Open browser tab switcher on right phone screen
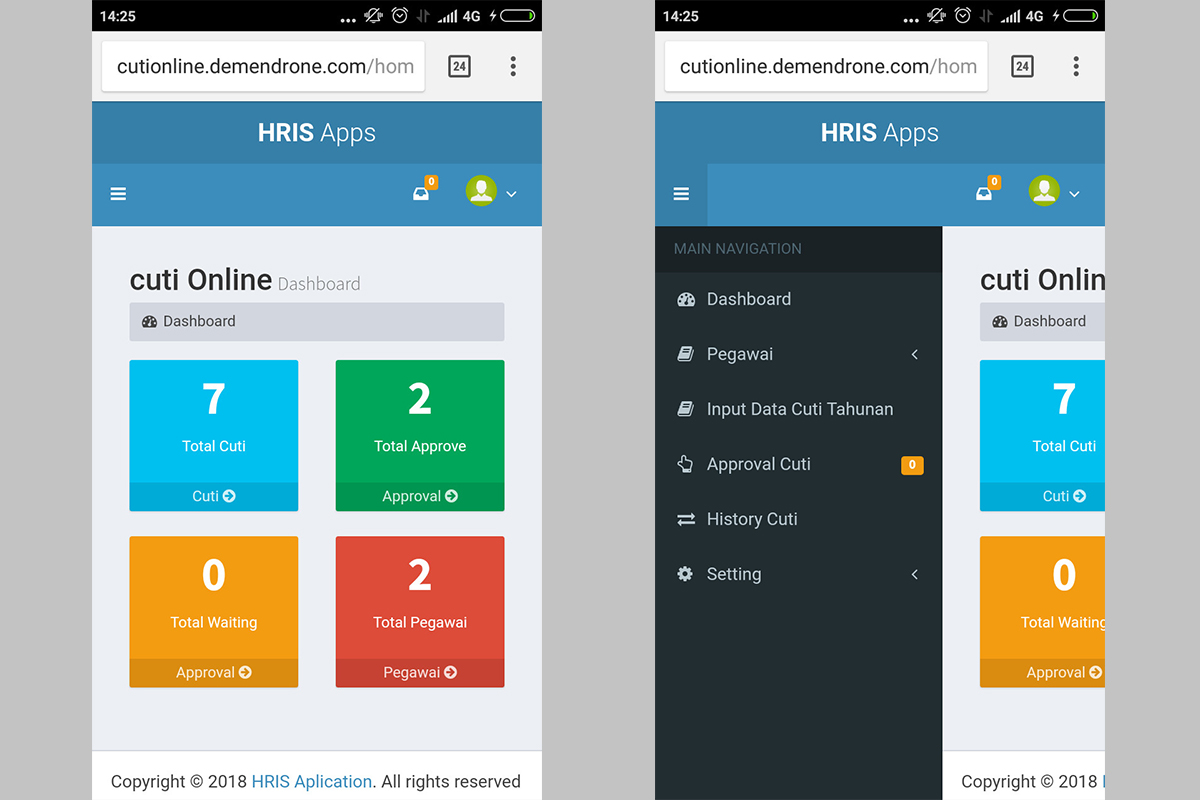The width and height of the screenshot is (1200, 800). [1022, 66]
